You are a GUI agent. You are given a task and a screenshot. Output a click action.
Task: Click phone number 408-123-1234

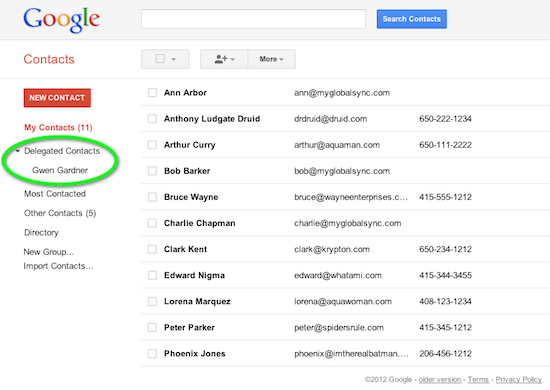[445, 302]
